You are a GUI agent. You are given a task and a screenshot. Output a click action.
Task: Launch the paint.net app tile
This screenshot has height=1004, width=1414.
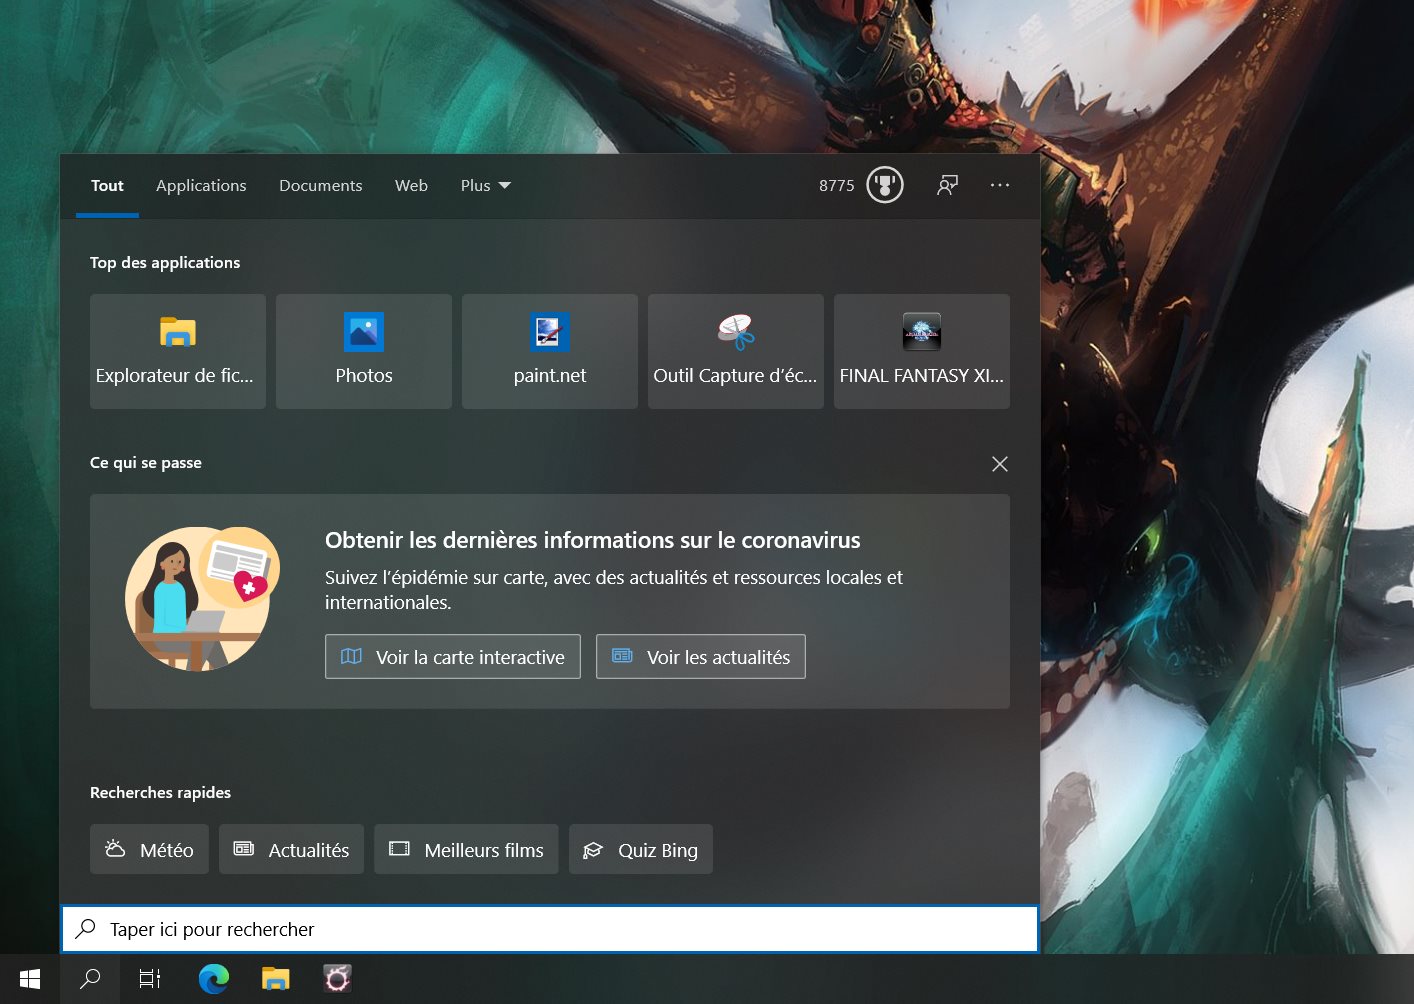(x=550, y=351)
